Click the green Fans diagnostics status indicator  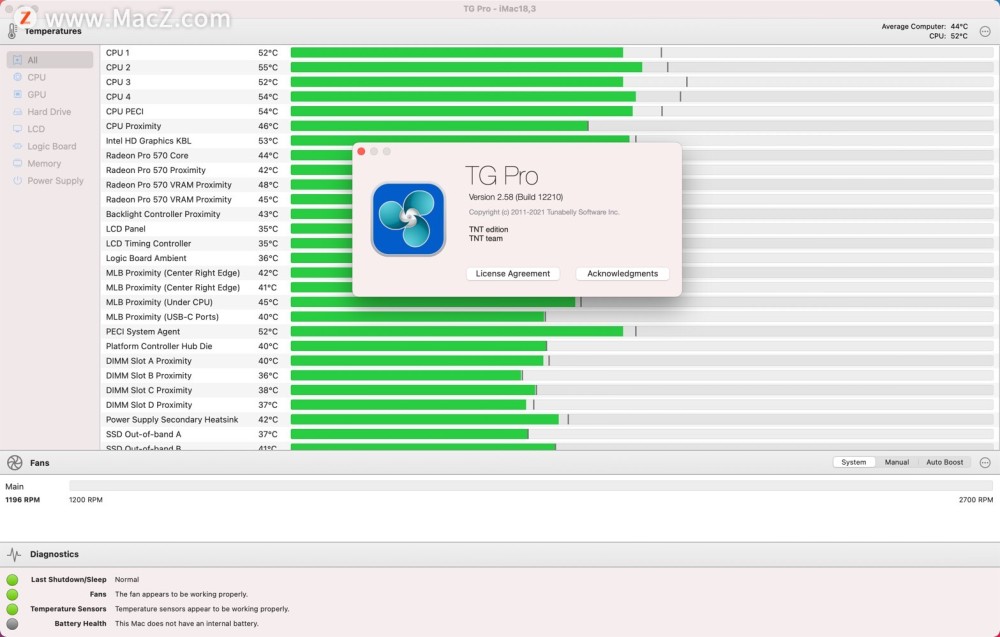click(12, 594)
